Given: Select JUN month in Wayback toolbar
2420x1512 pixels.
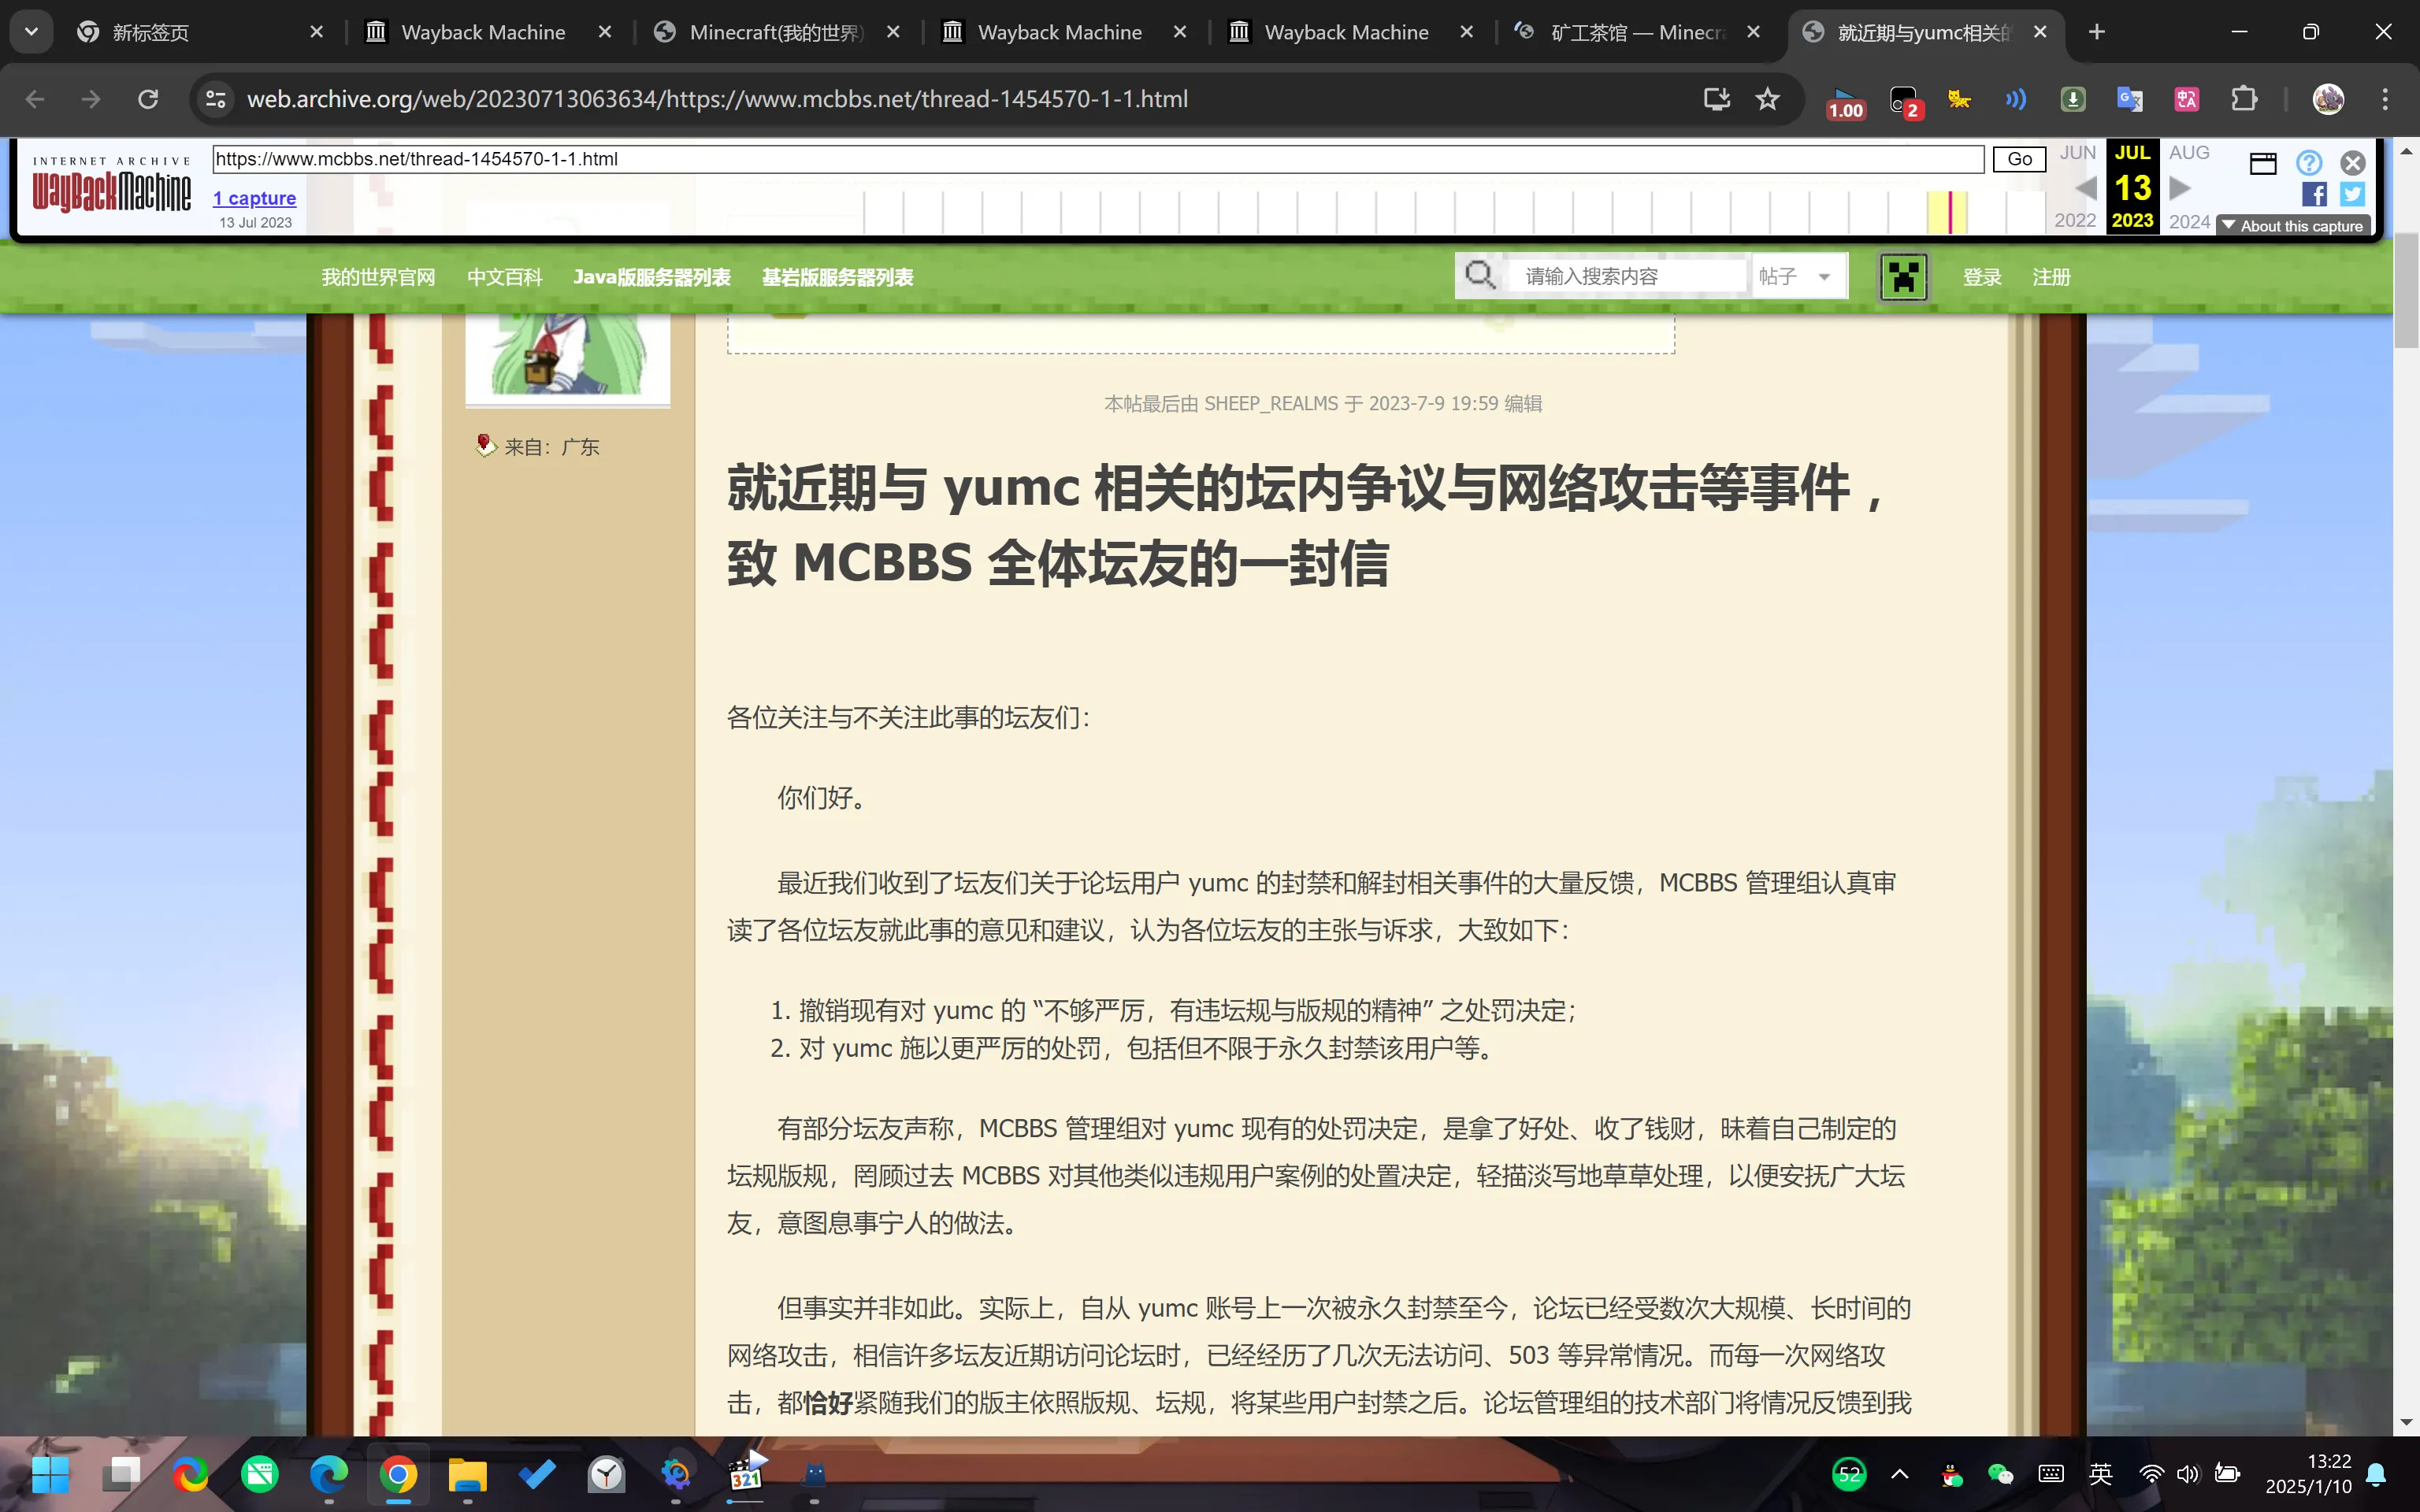Looking at the screenshot, I should (x=2077, y=153).
